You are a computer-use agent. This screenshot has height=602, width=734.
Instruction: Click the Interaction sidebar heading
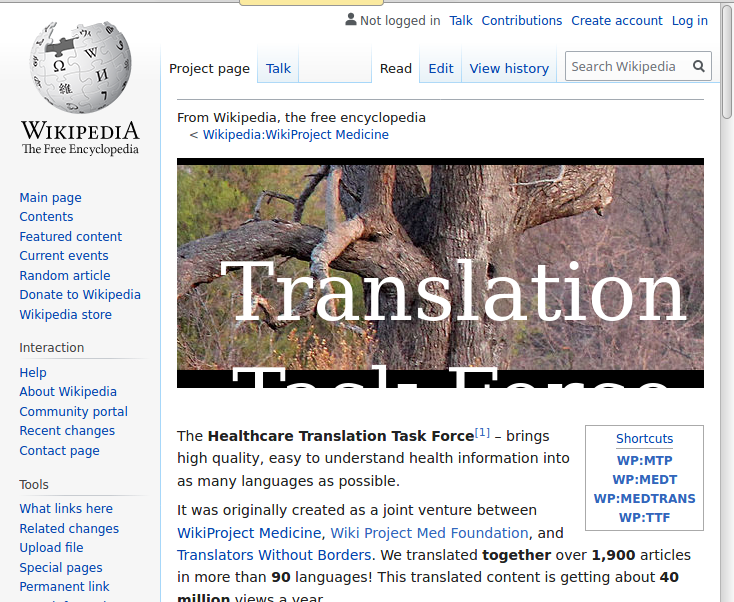click(51, 348)
